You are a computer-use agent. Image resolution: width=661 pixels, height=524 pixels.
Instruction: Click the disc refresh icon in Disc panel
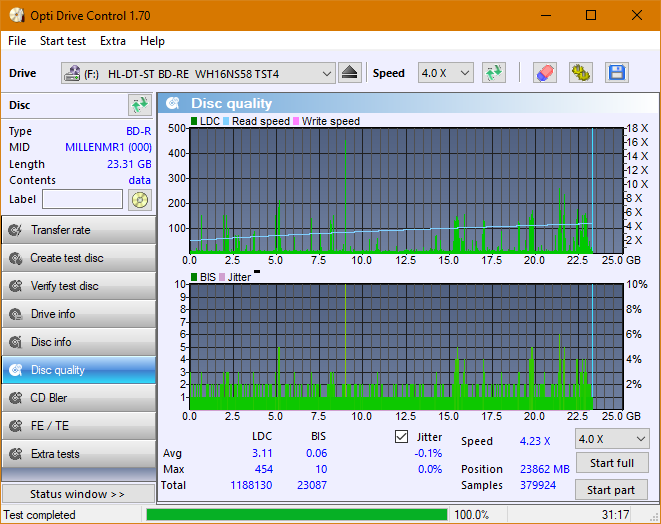pos(139,105)
